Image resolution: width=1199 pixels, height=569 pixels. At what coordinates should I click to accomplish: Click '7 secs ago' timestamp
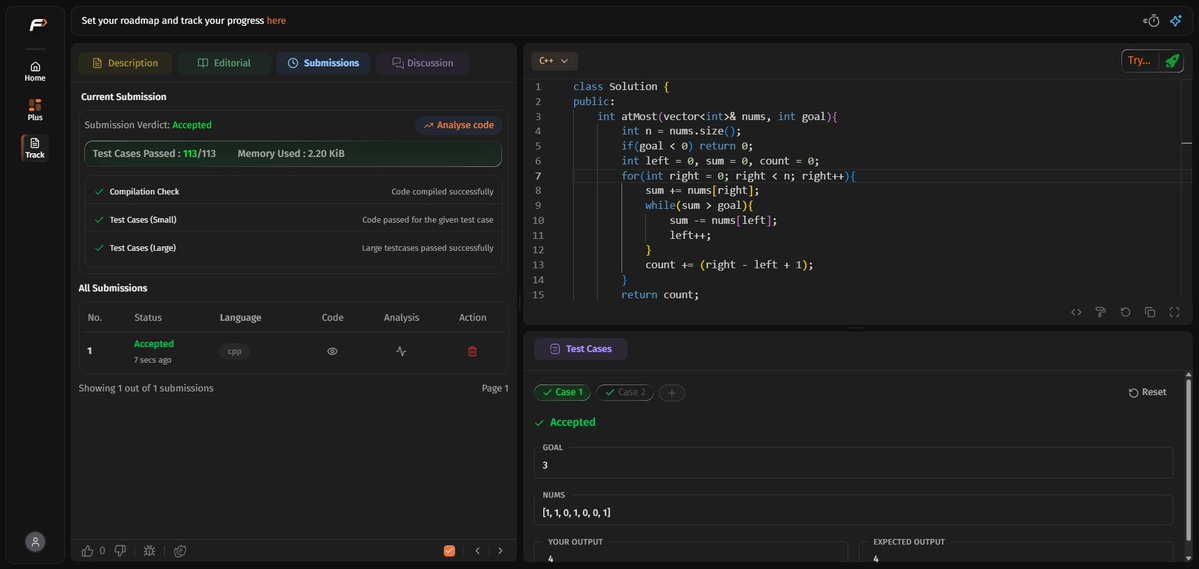152,359
